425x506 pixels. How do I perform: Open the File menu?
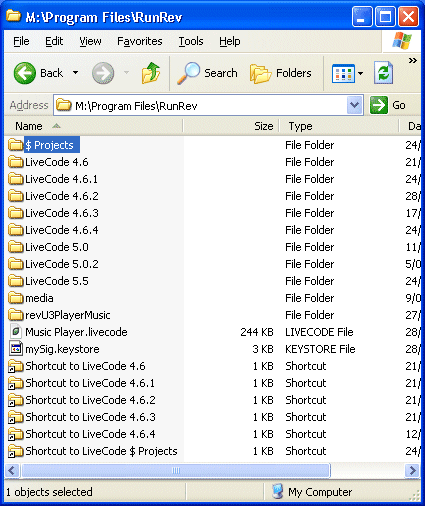coord(21,41)
